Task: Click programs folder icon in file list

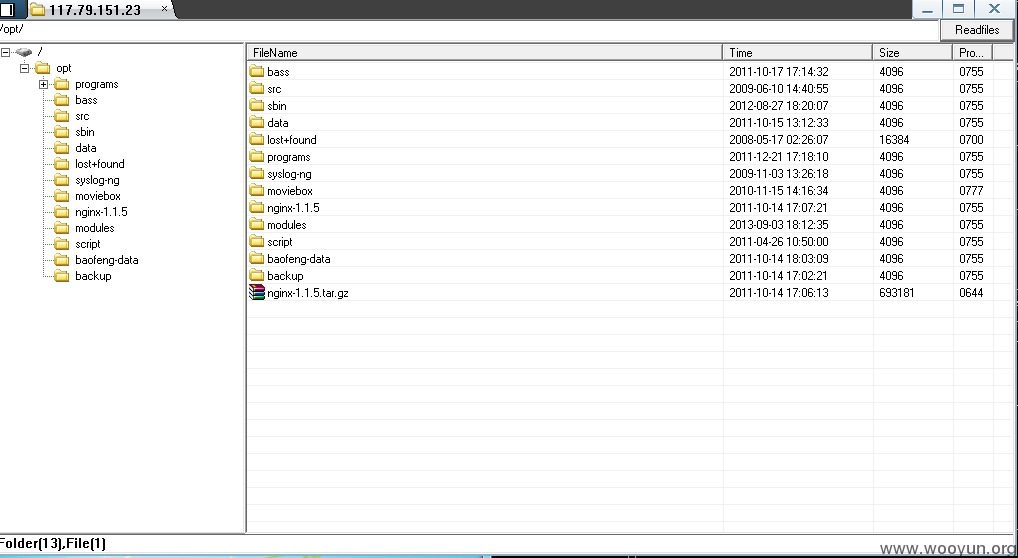Action: pos(256,157)
